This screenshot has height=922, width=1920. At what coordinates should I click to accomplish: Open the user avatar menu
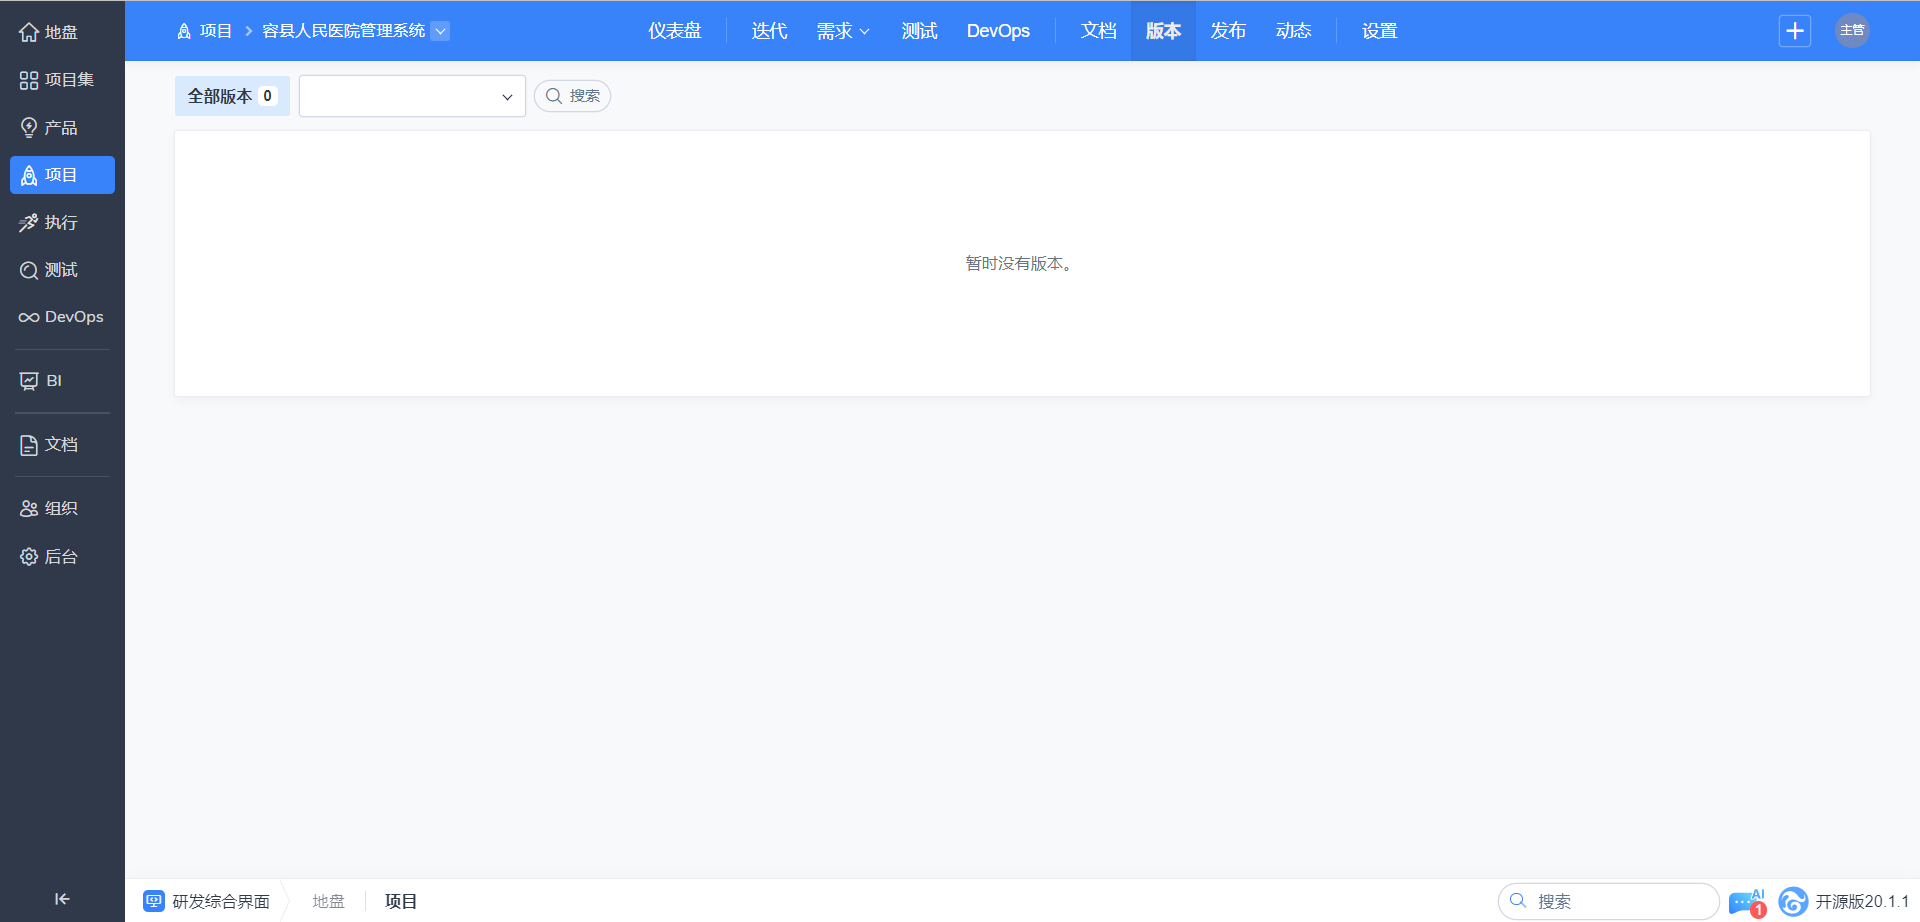click(x=1852, y=31)
